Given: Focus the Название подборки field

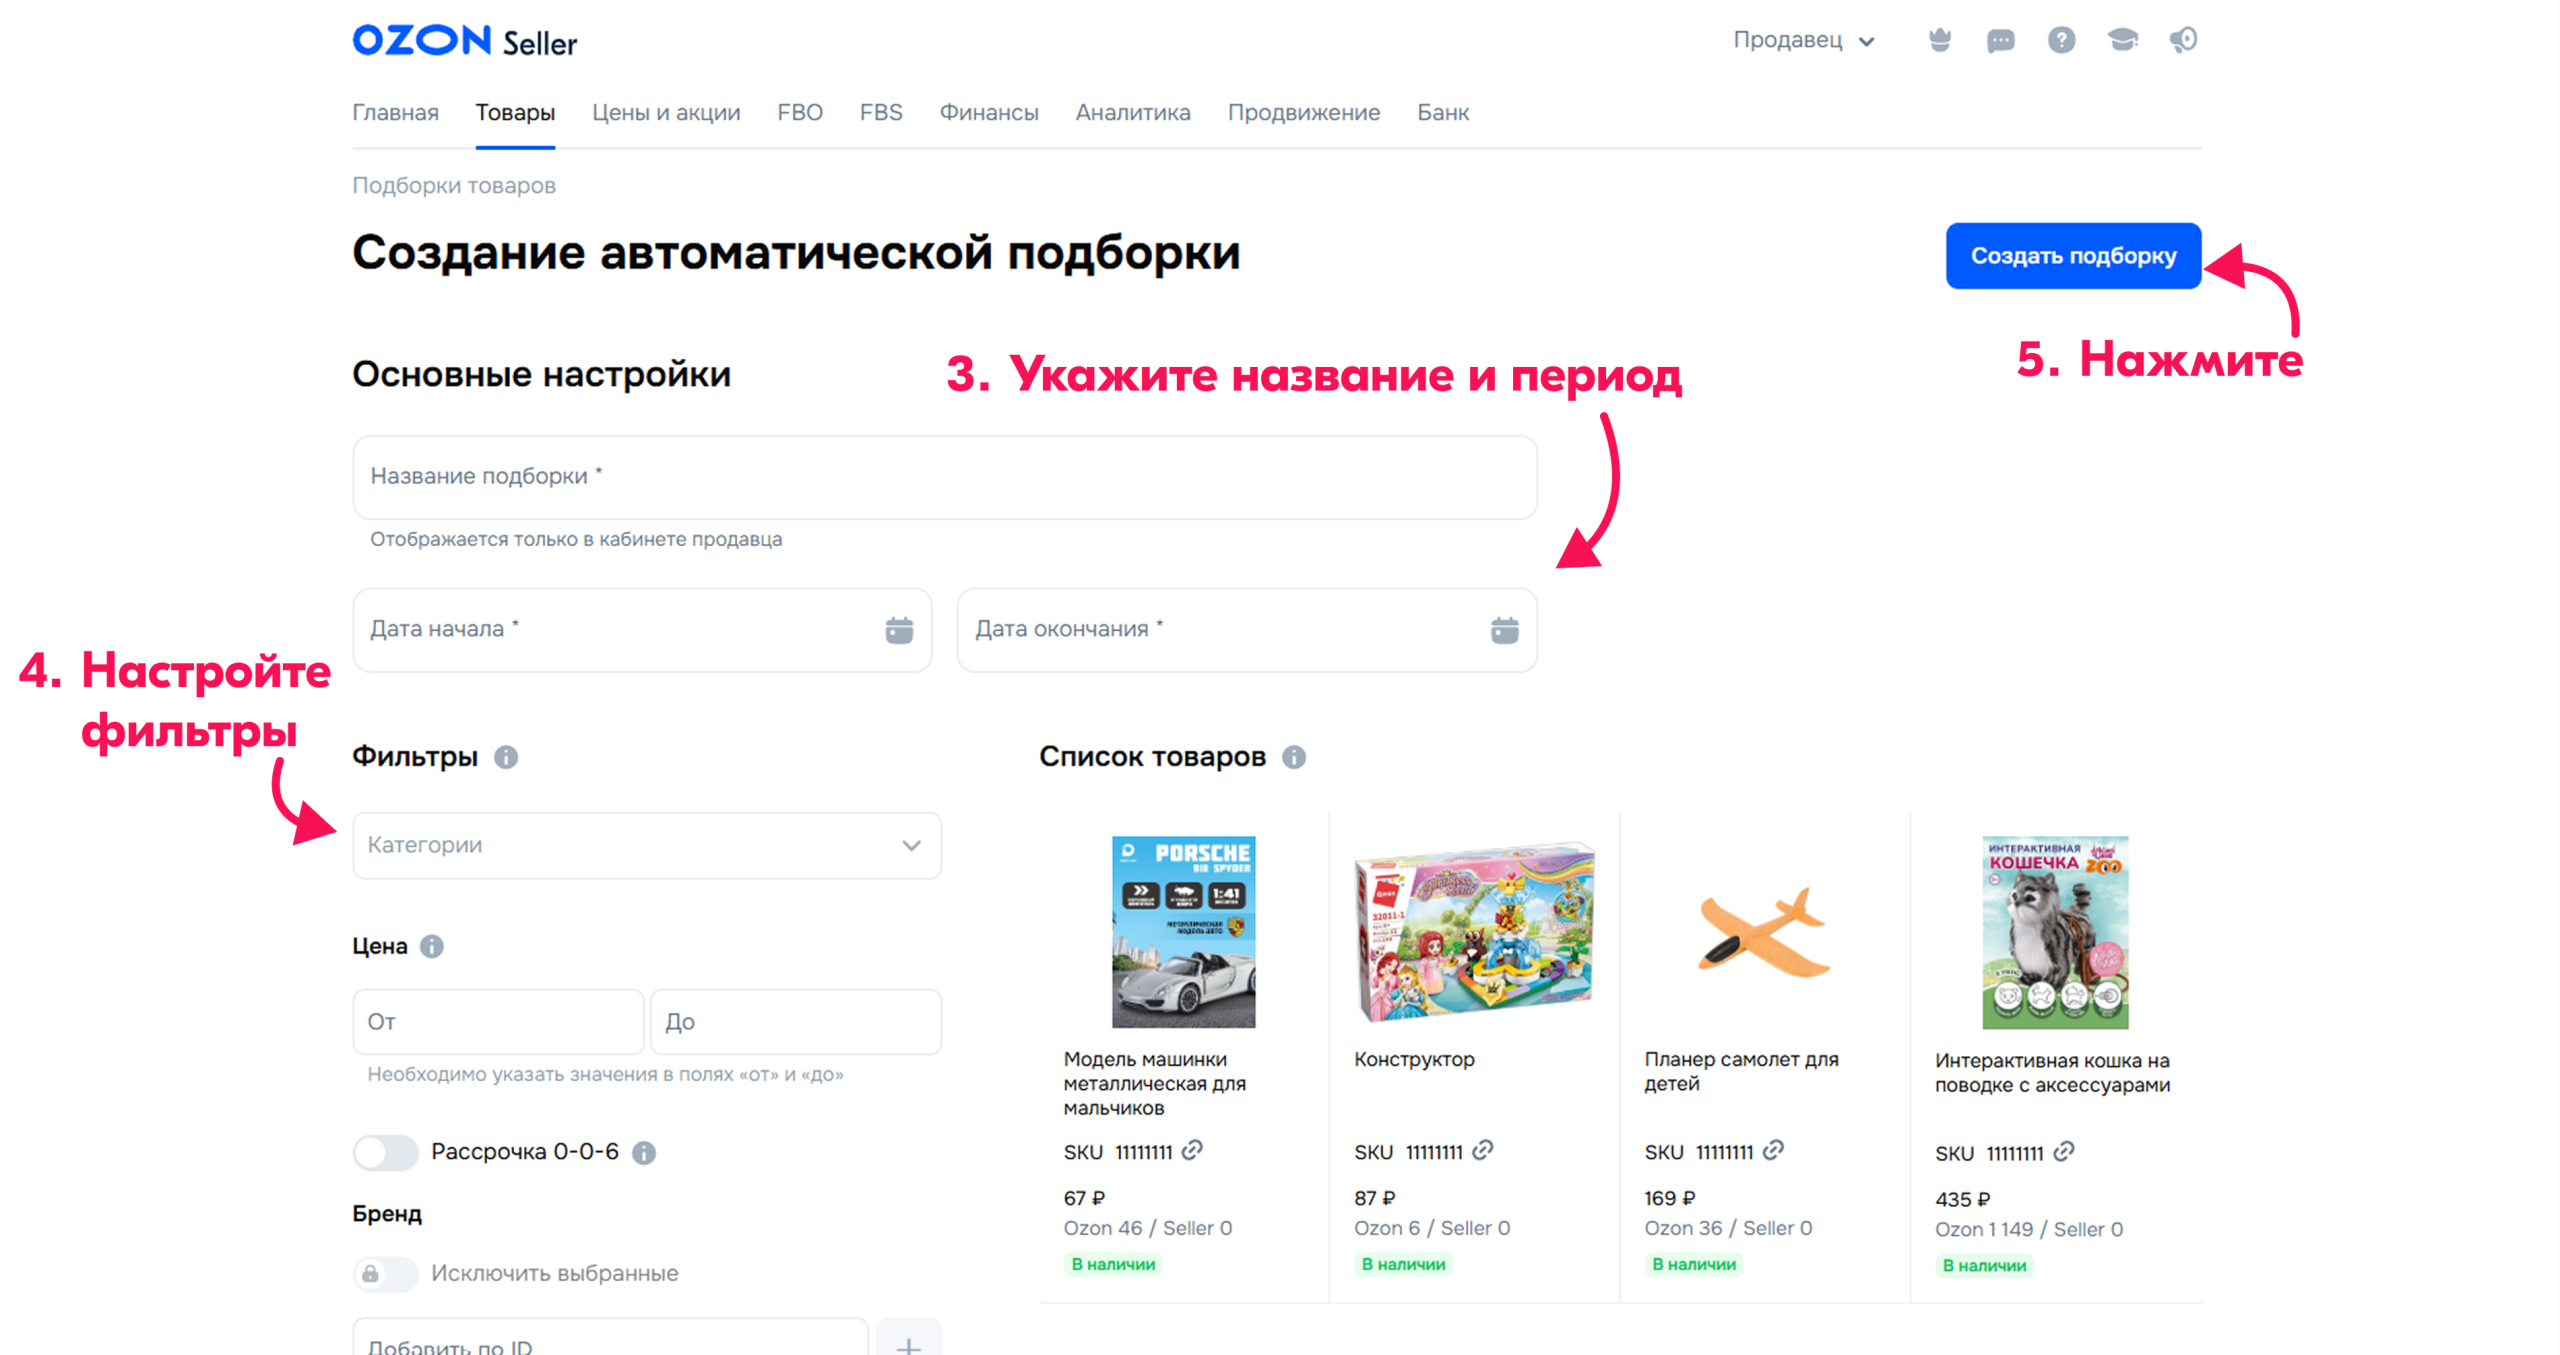Looking at the screenshot, I should click(945, 477).
